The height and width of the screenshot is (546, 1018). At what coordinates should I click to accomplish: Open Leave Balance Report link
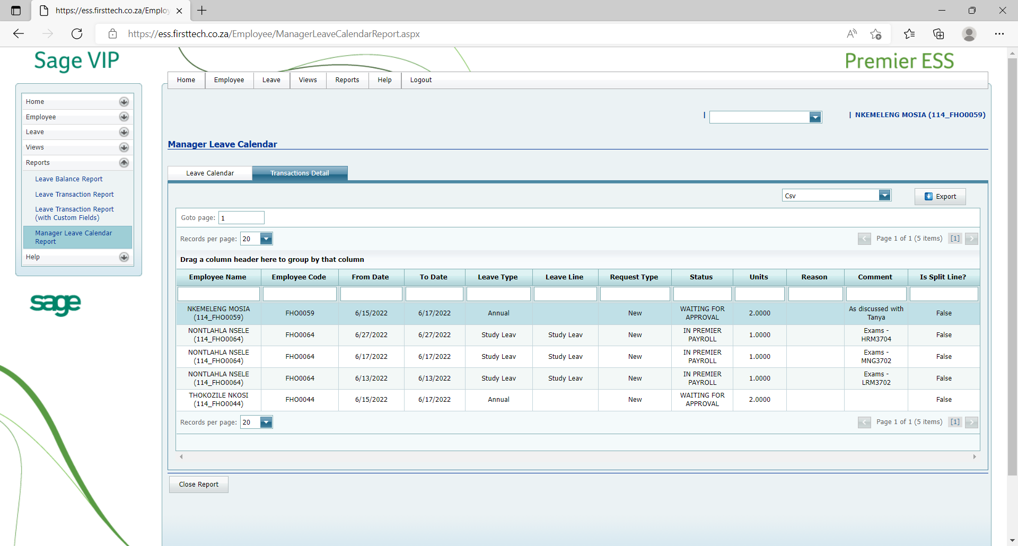click(69, 179)
